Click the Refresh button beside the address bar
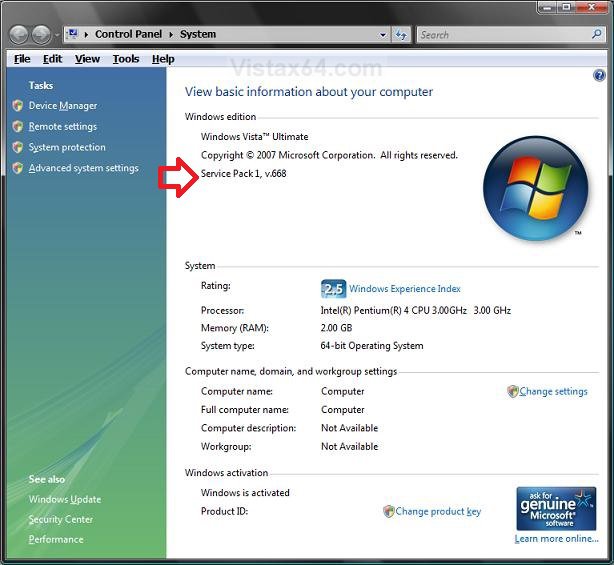The image size is (614, 565). (x=401, y=34)
